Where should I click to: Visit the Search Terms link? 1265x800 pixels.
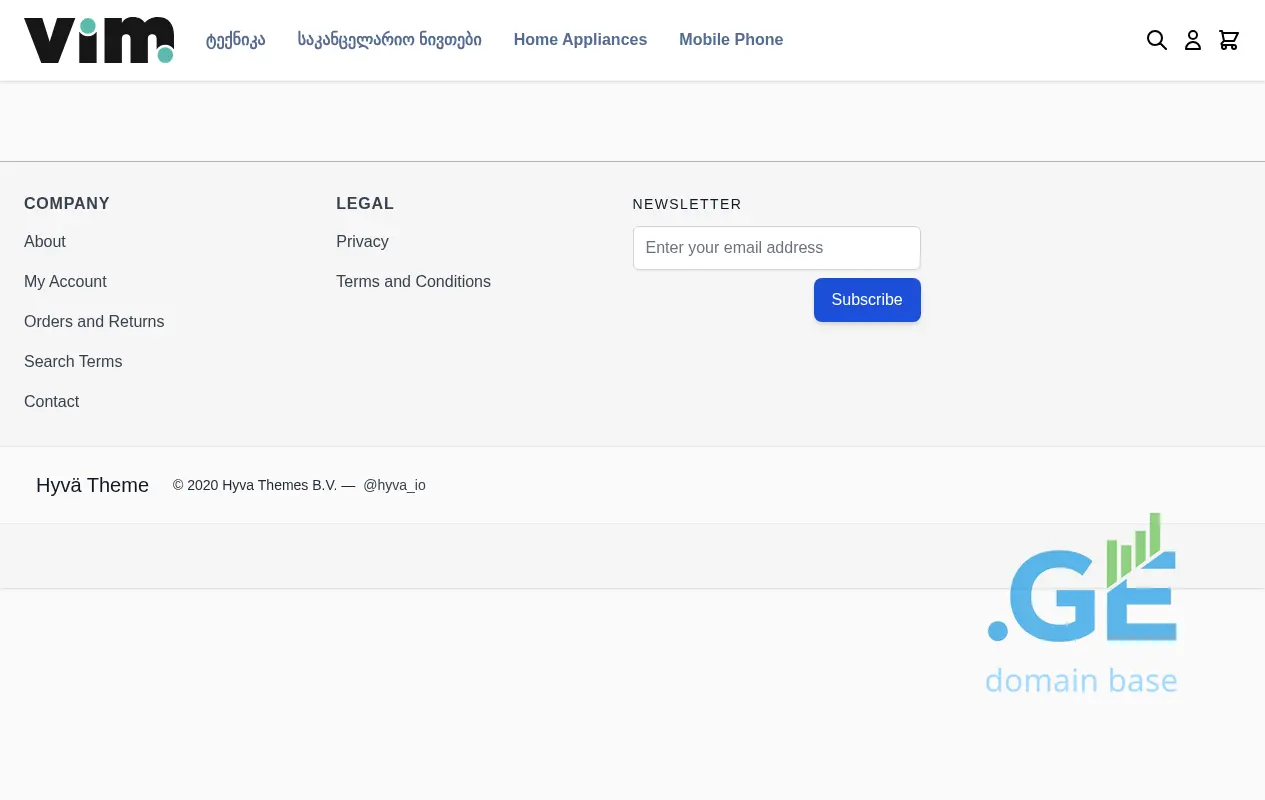point(73,362)
